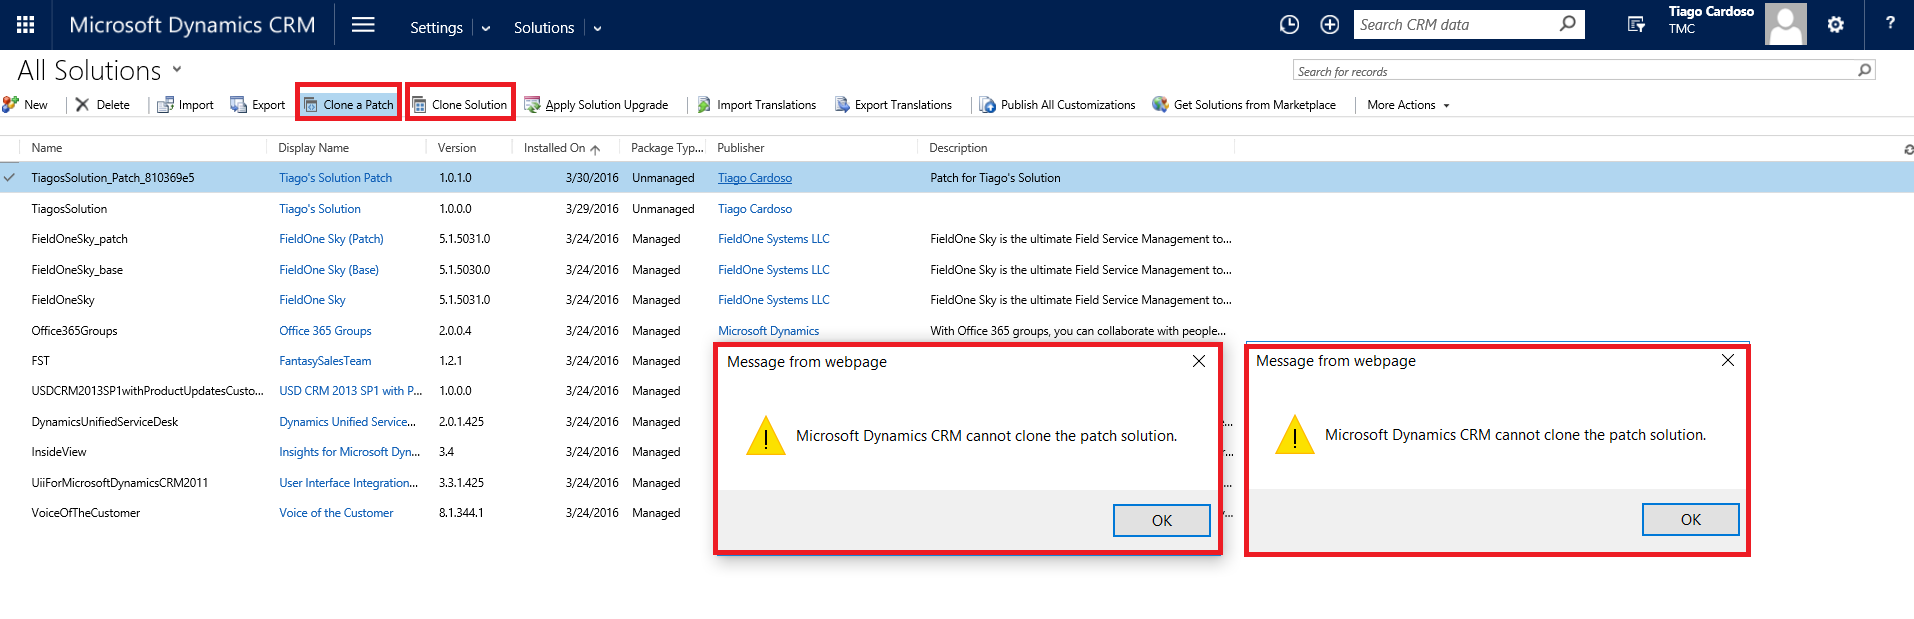
Task: Expand the All Solutions view selector
Action: click(177, 70)
